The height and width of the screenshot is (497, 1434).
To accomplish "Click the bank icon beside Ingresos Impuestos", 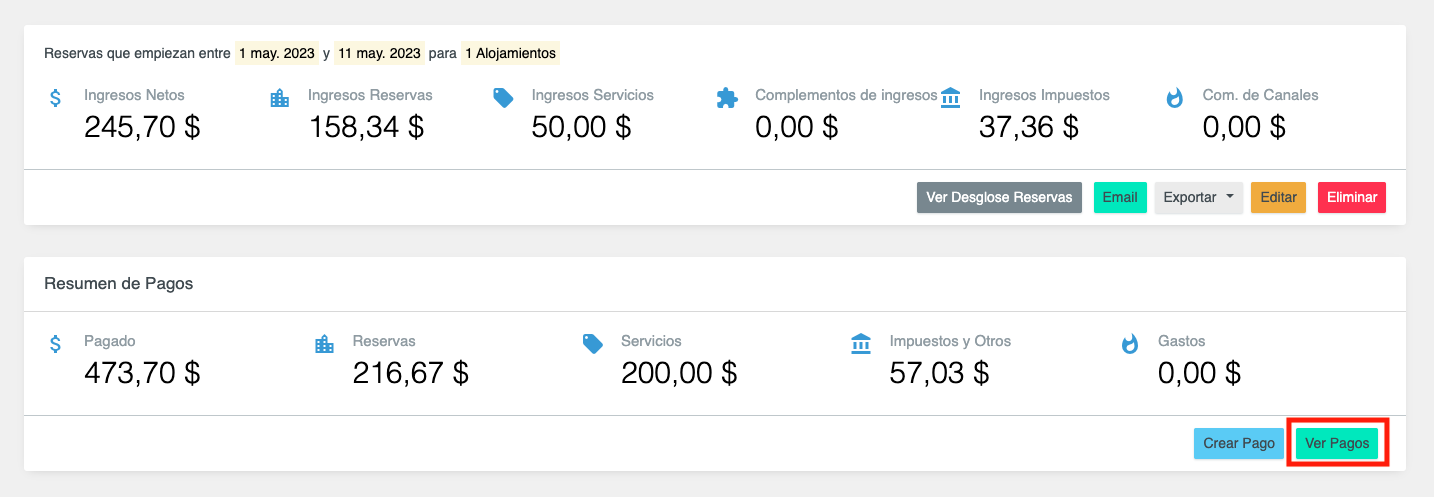I will (951, 98).
